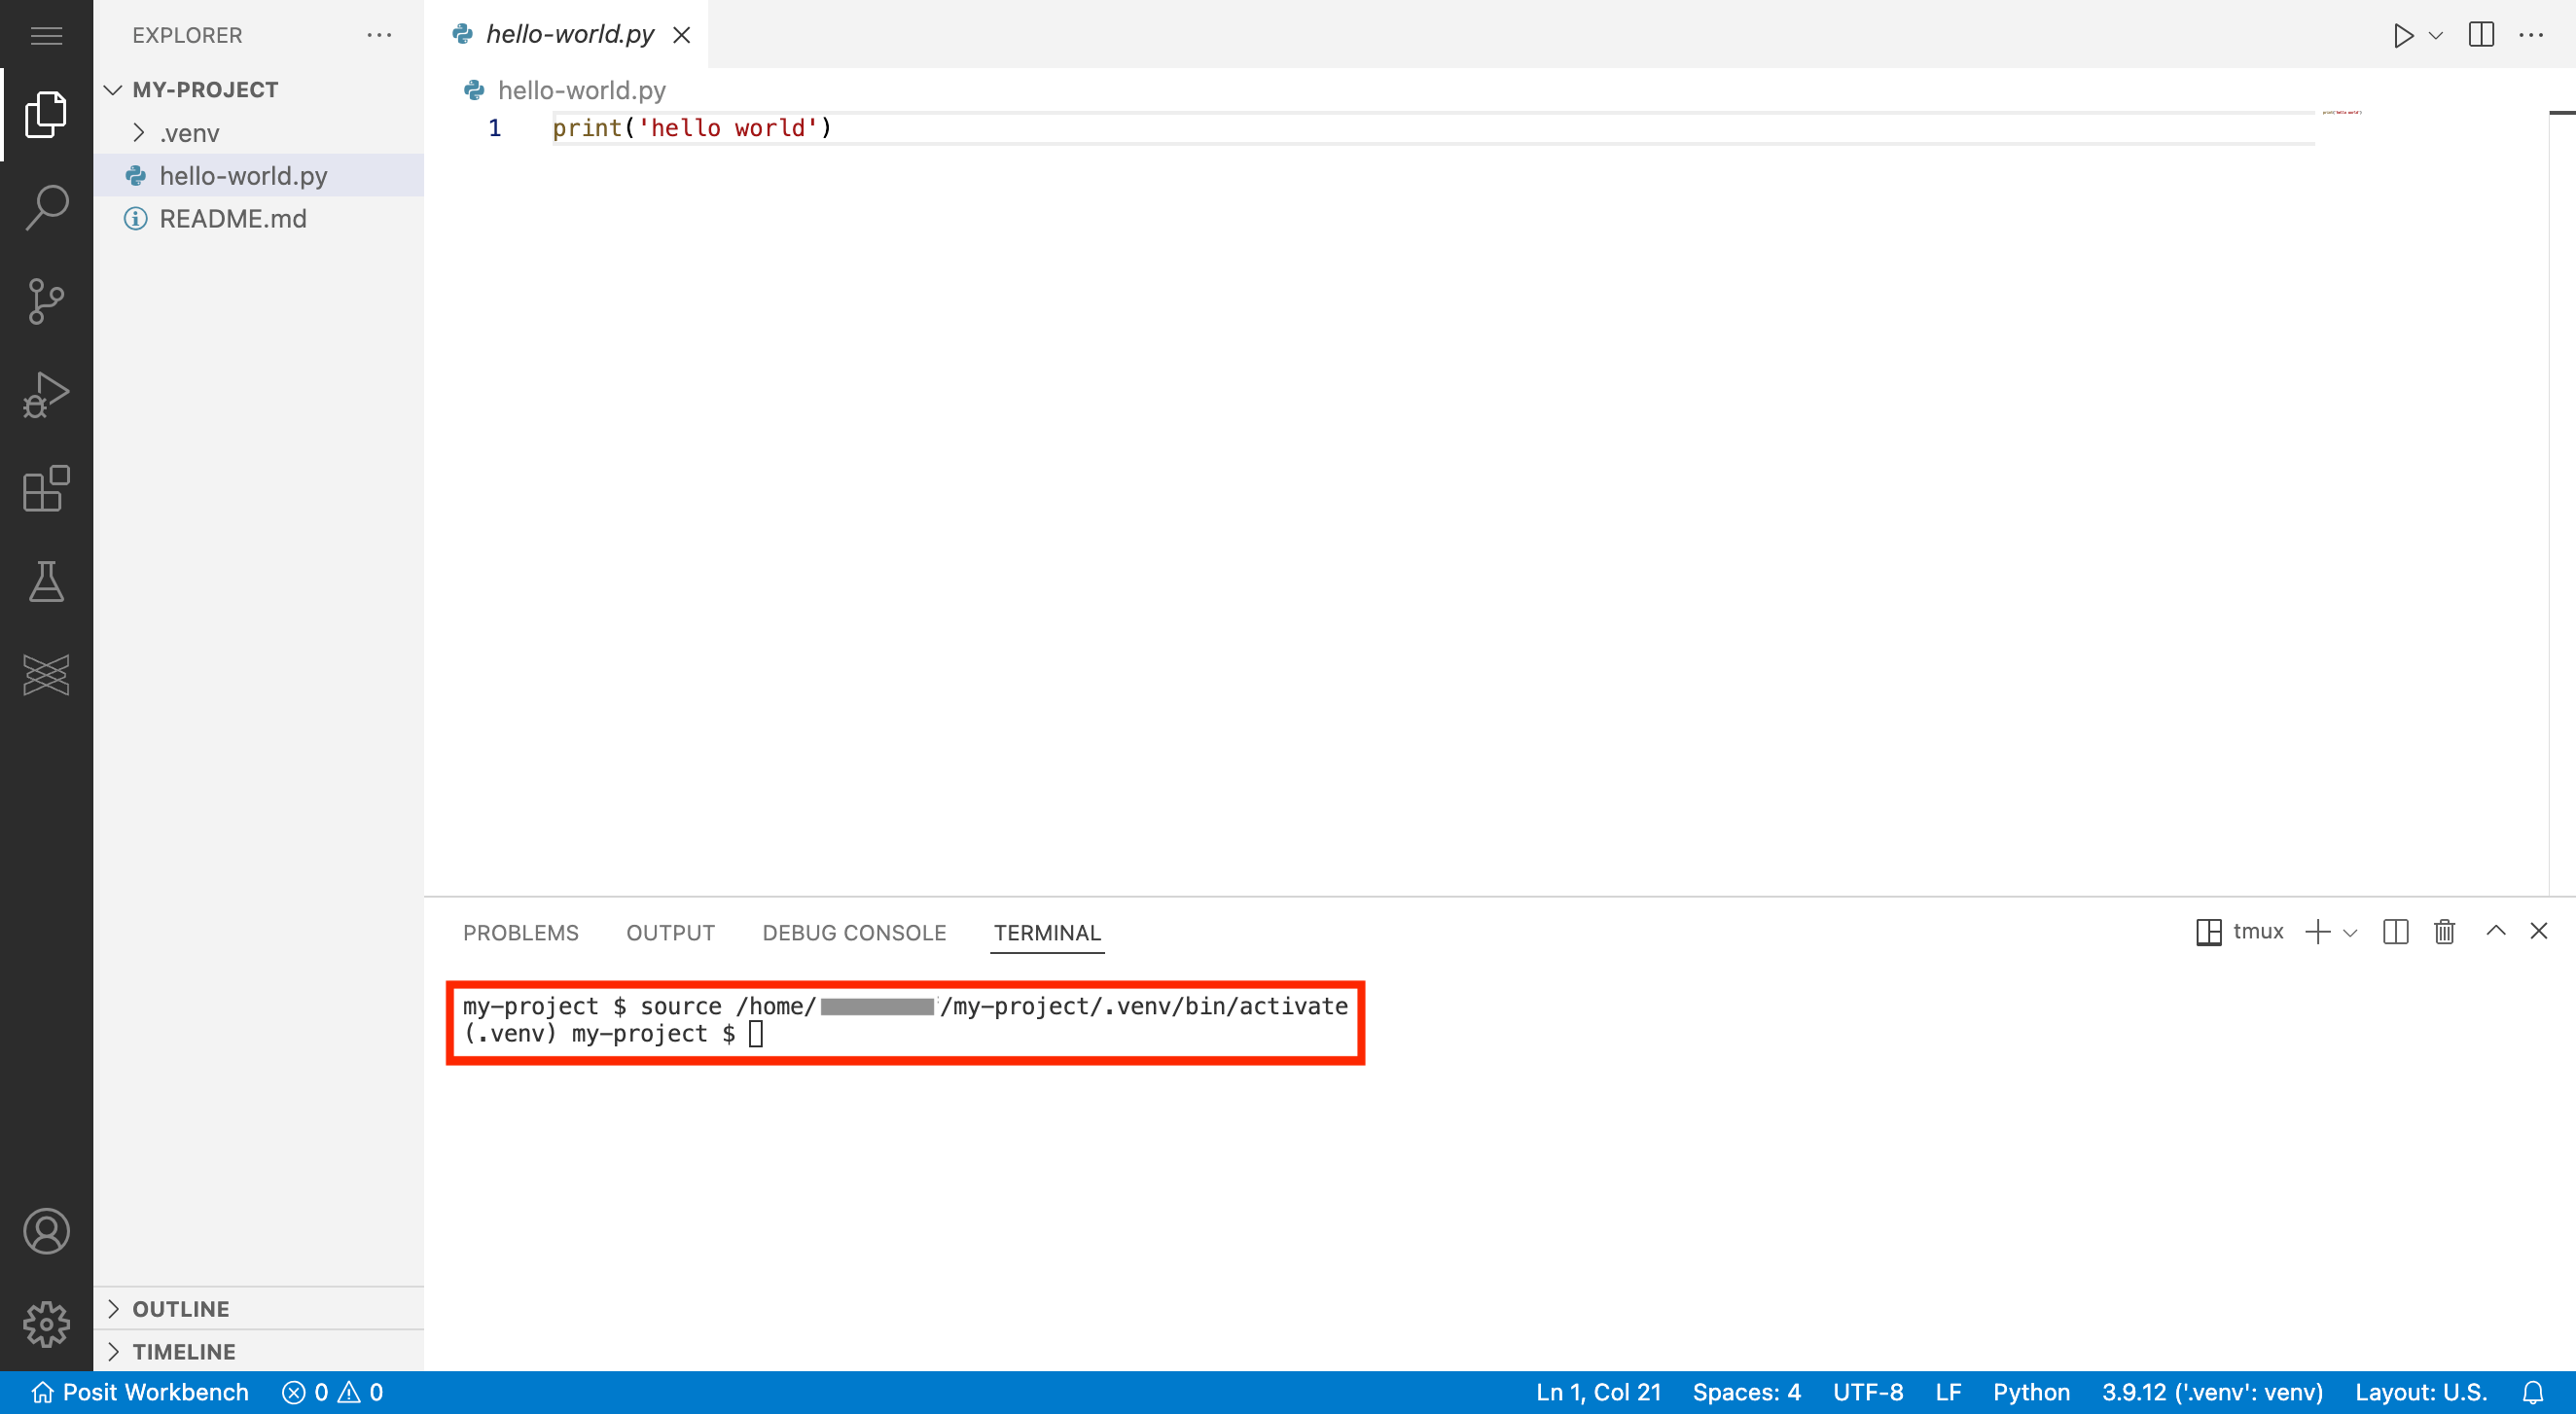Close the hello-world.py tab
Screen dimensions: 2576x1414
point(682,35)
